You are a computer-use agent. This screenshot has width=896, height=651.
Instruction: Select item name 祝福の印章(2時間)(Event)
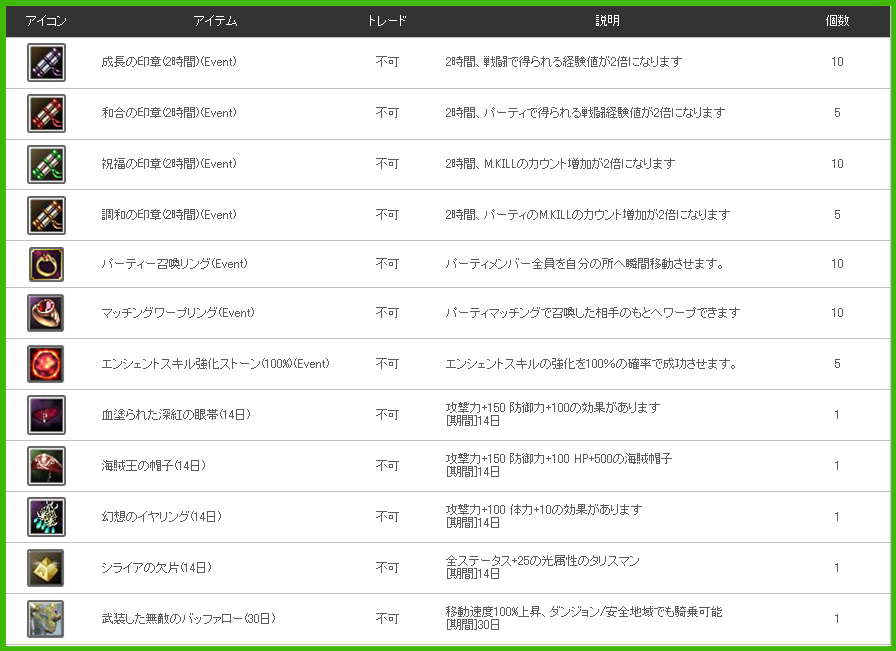click(x=169, y=163)
